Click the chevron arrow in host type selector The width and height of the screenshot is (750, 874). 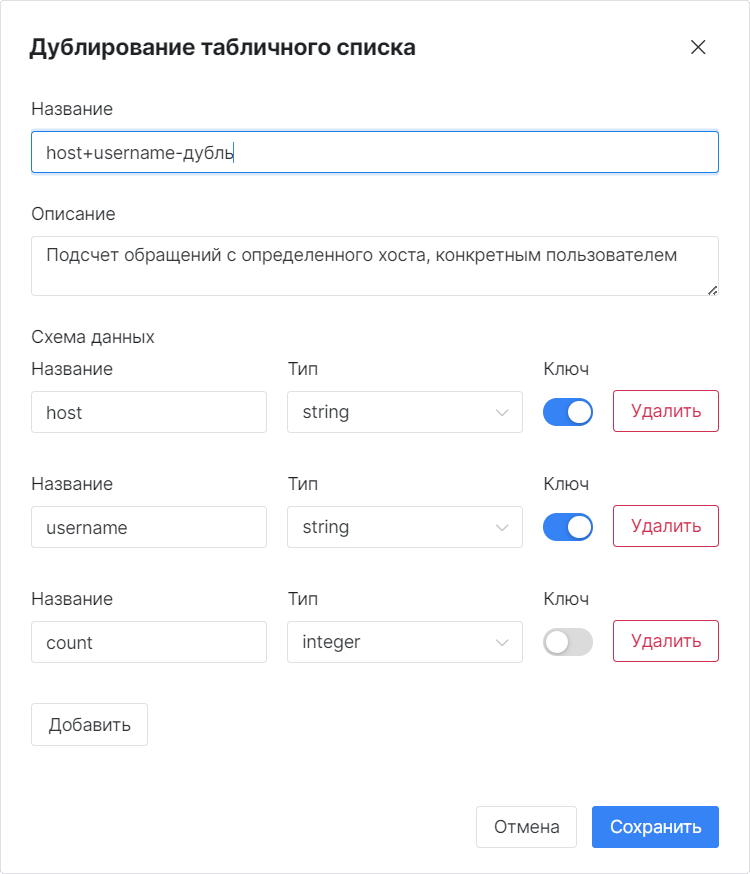click(501, 412)
